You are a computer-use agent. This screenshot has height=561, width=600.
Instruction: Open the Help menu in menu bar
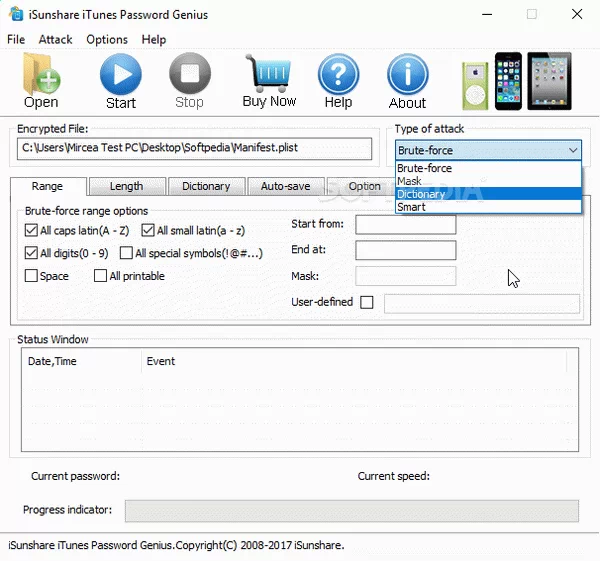click(x=154, y=39)
